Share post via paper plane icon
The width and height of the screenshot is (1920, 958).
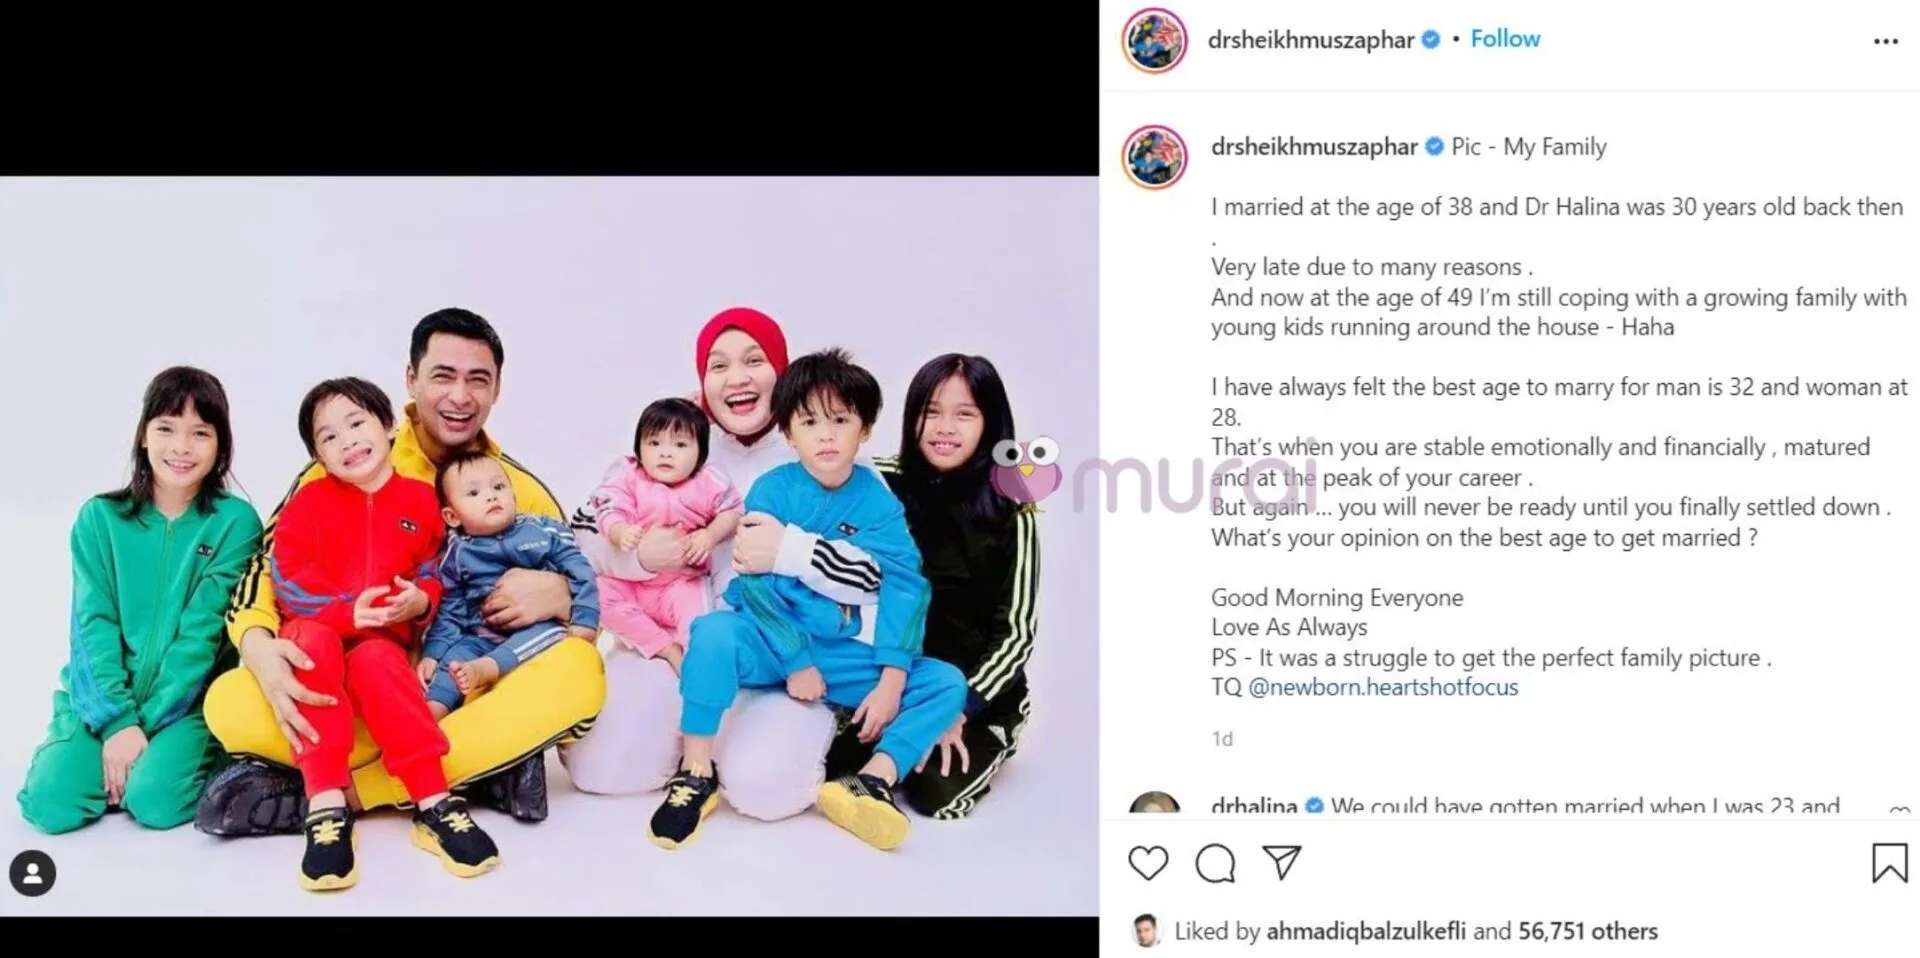point(1281,863)
